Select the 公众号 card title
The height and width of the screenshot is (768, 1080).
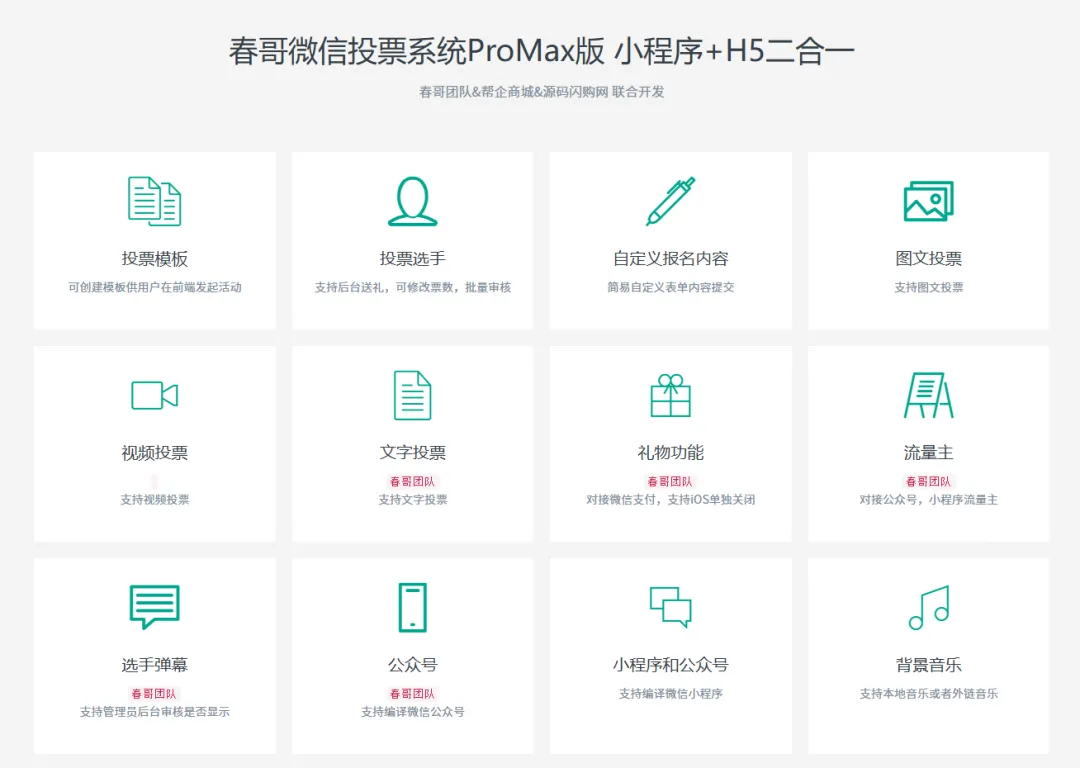coord(413,665)
